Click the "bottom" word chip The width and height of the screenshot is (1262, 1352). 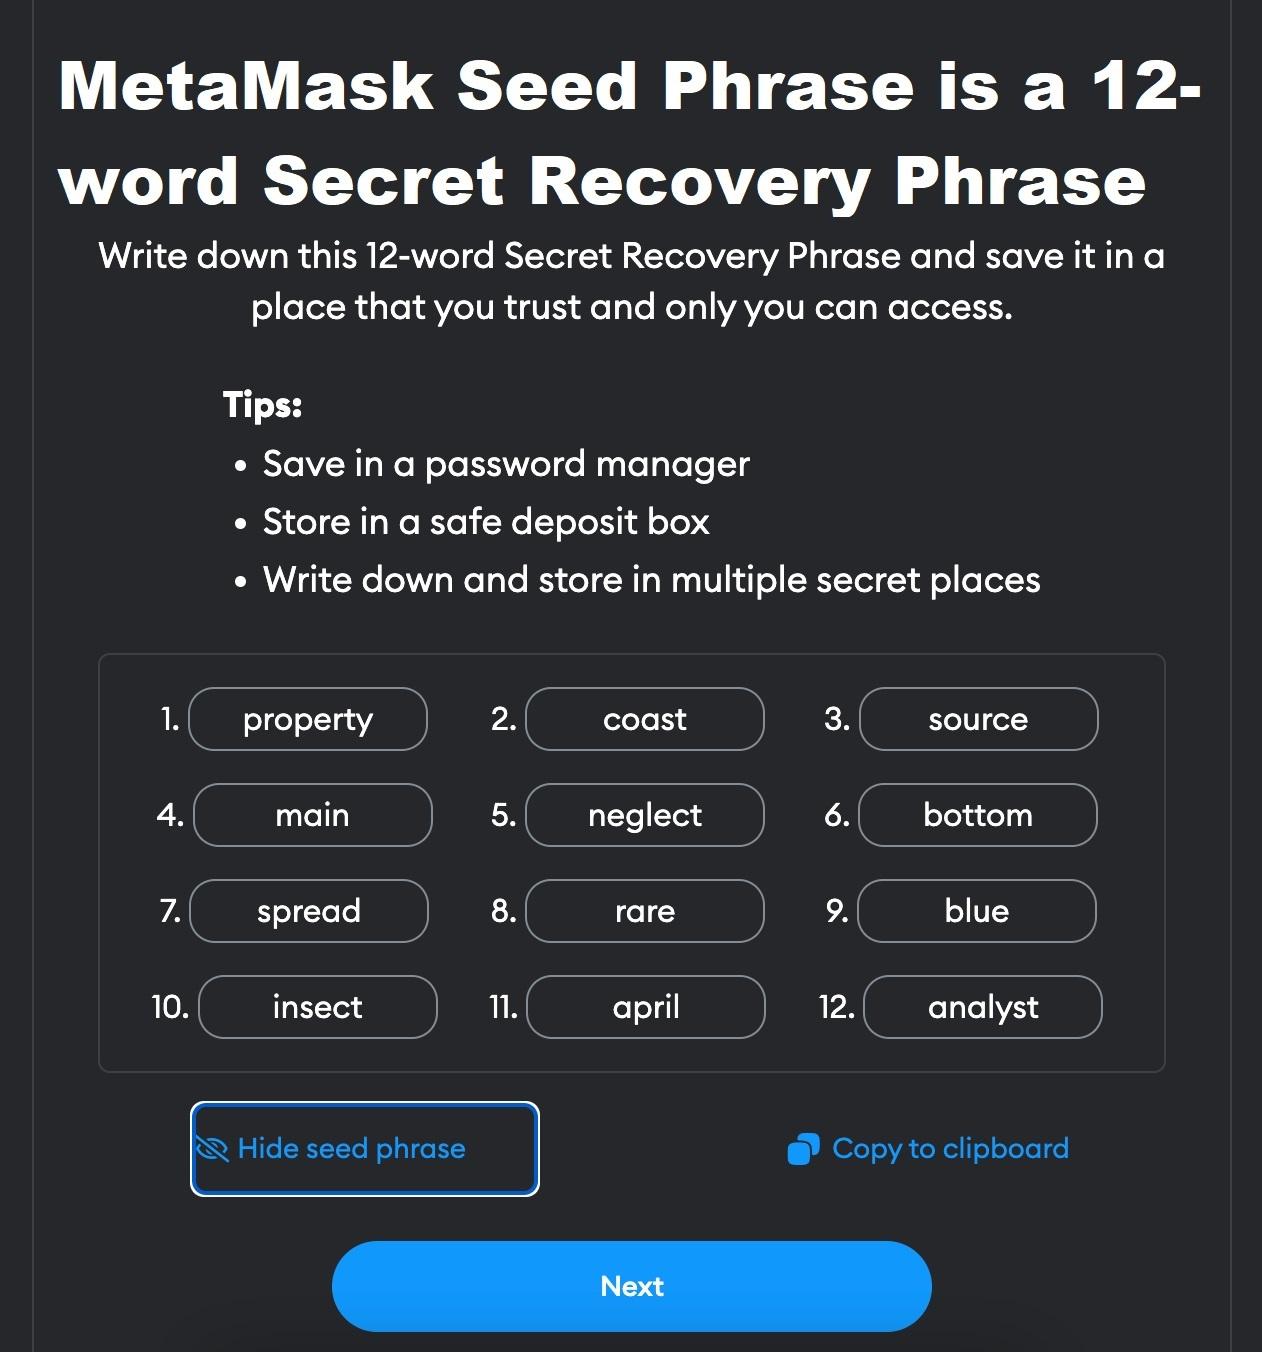(x=977, y=815)
